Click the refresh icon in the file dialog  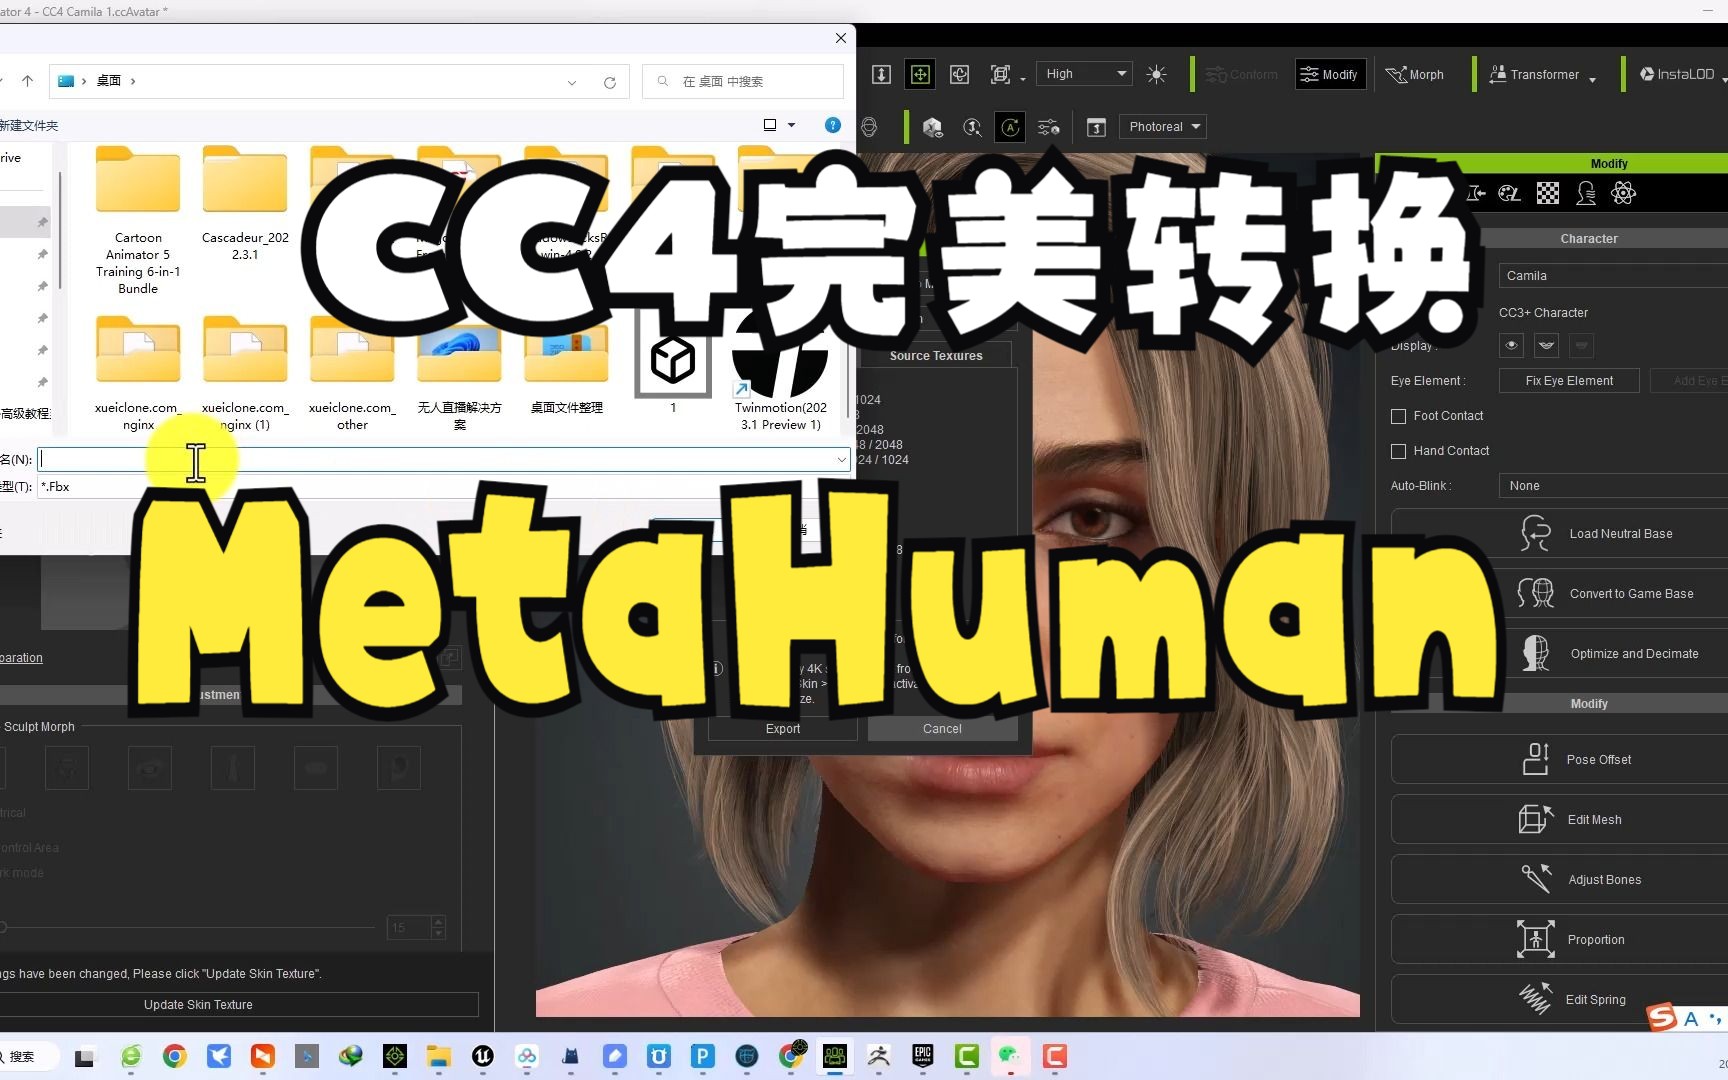pos(609,82)
